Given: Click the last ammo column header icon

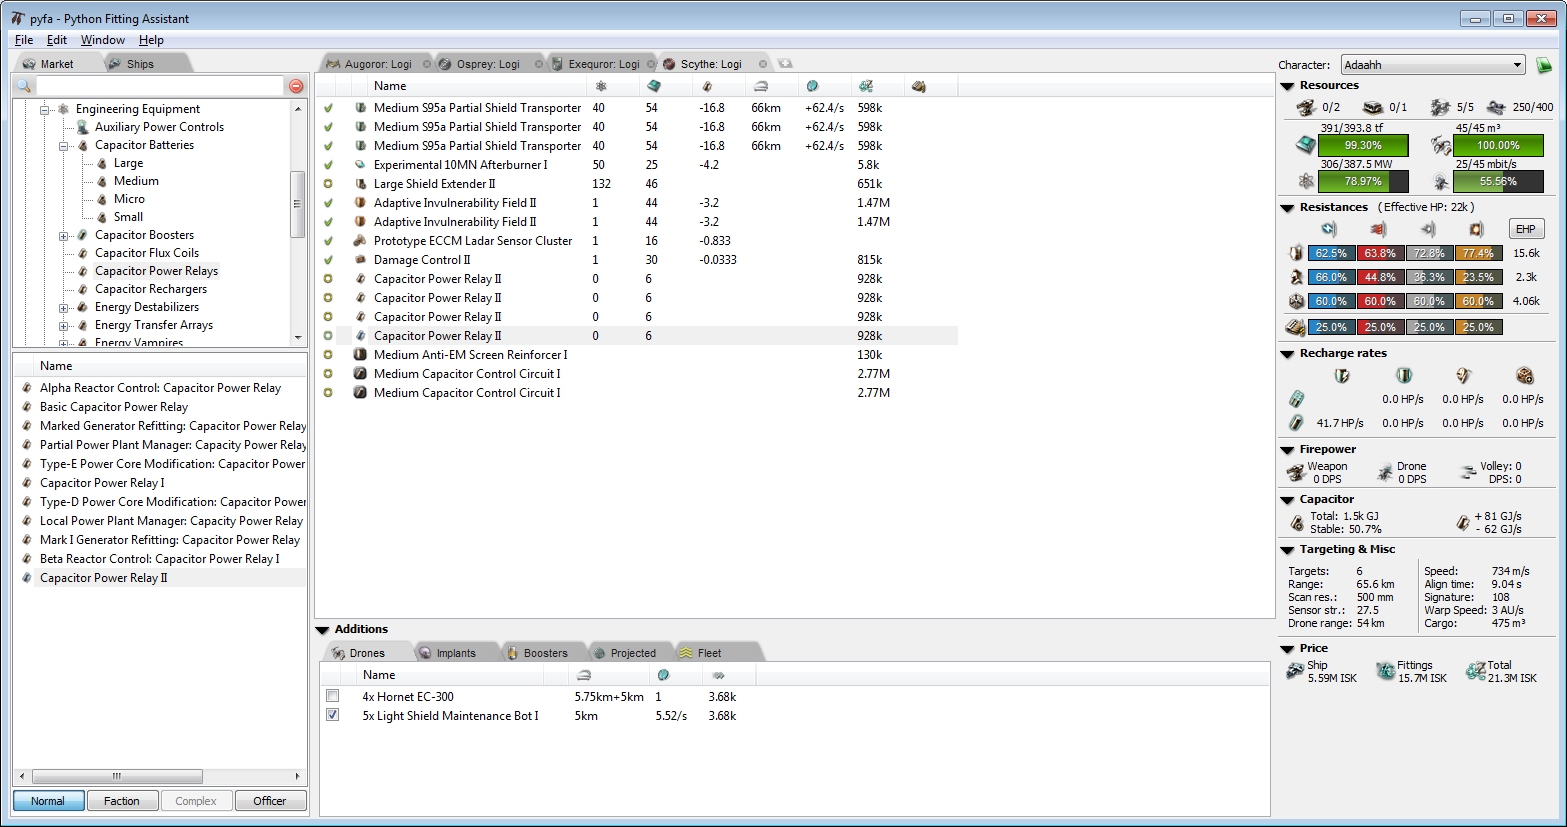Looking at the screenshot, I should 919,86.
